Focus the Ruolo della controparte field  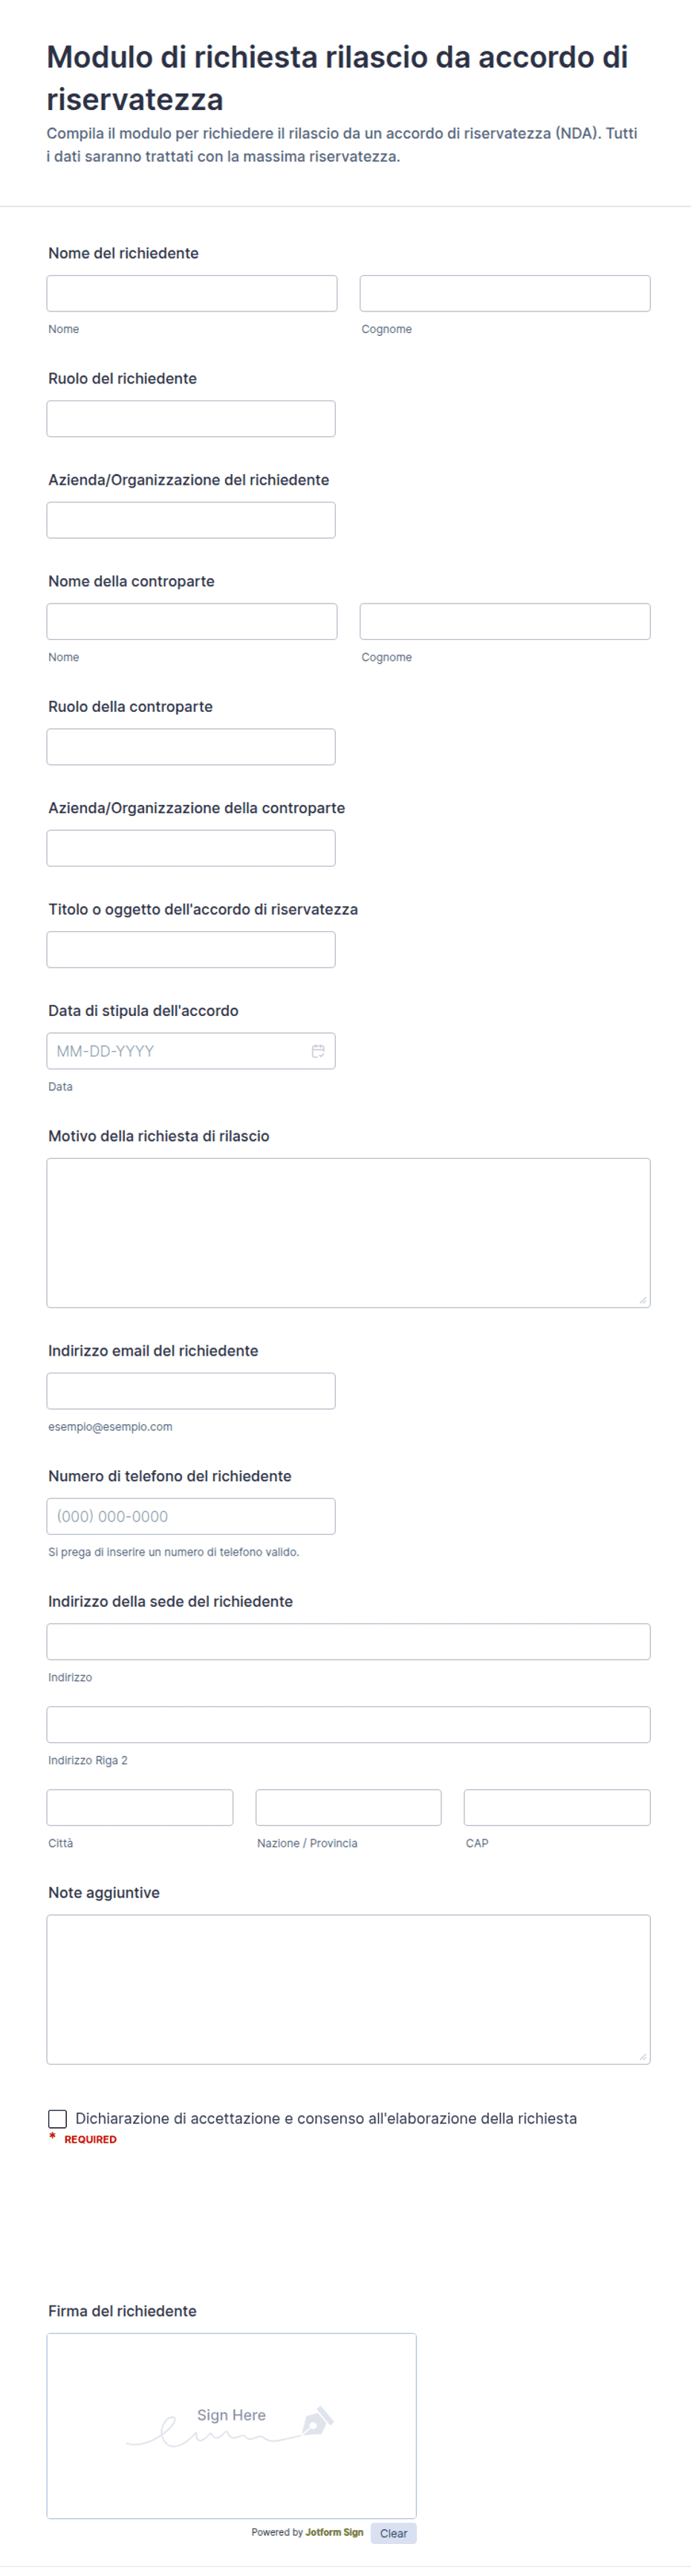pyautogui.click(x=191, y=746)
